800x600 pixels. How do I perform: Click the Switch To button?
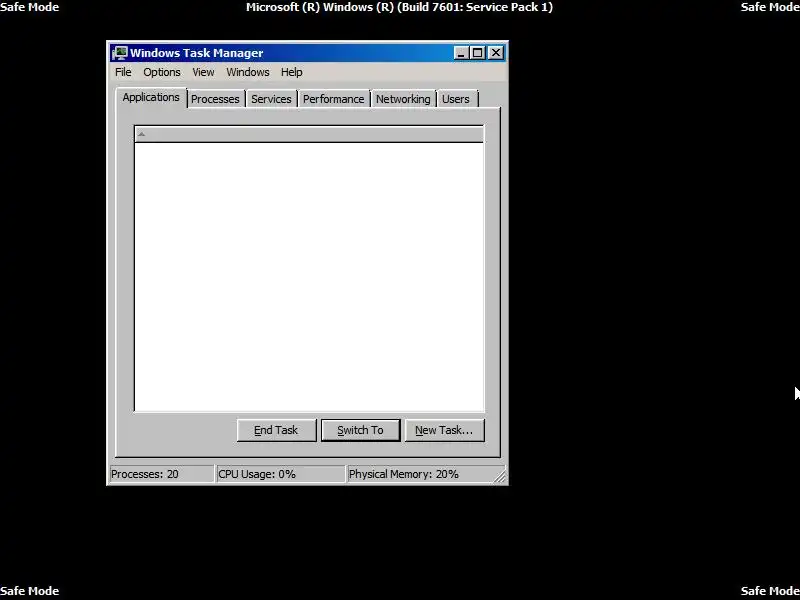click(360, 430)
